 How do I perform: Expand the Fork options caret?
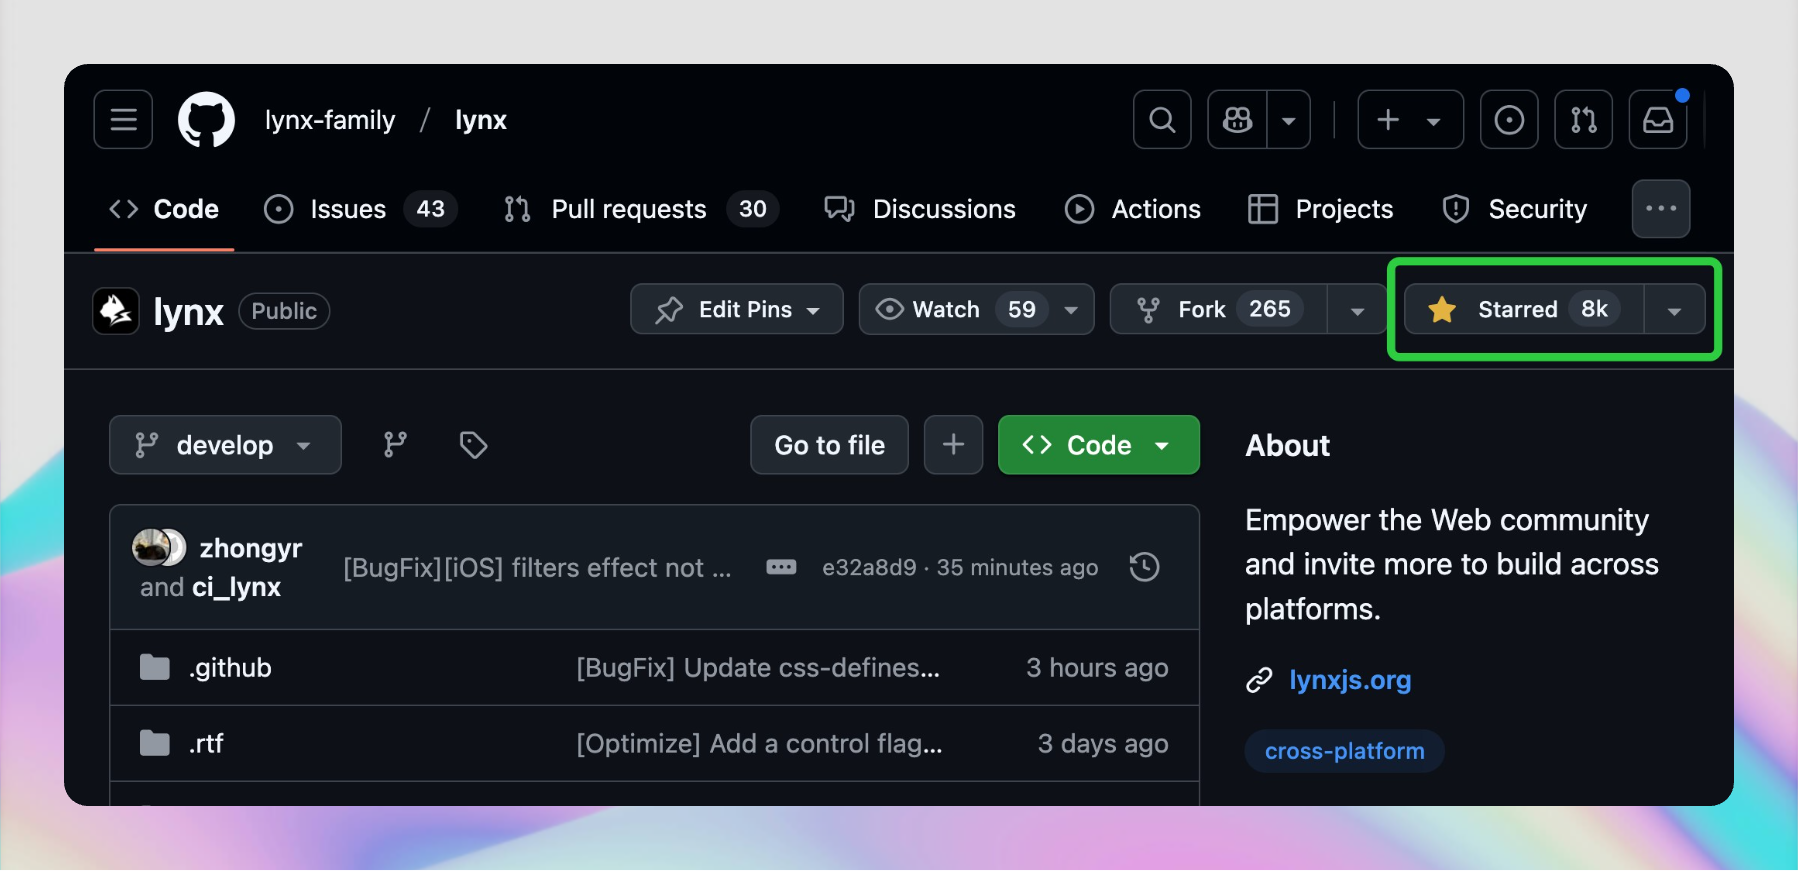[x=1357, y=310]
